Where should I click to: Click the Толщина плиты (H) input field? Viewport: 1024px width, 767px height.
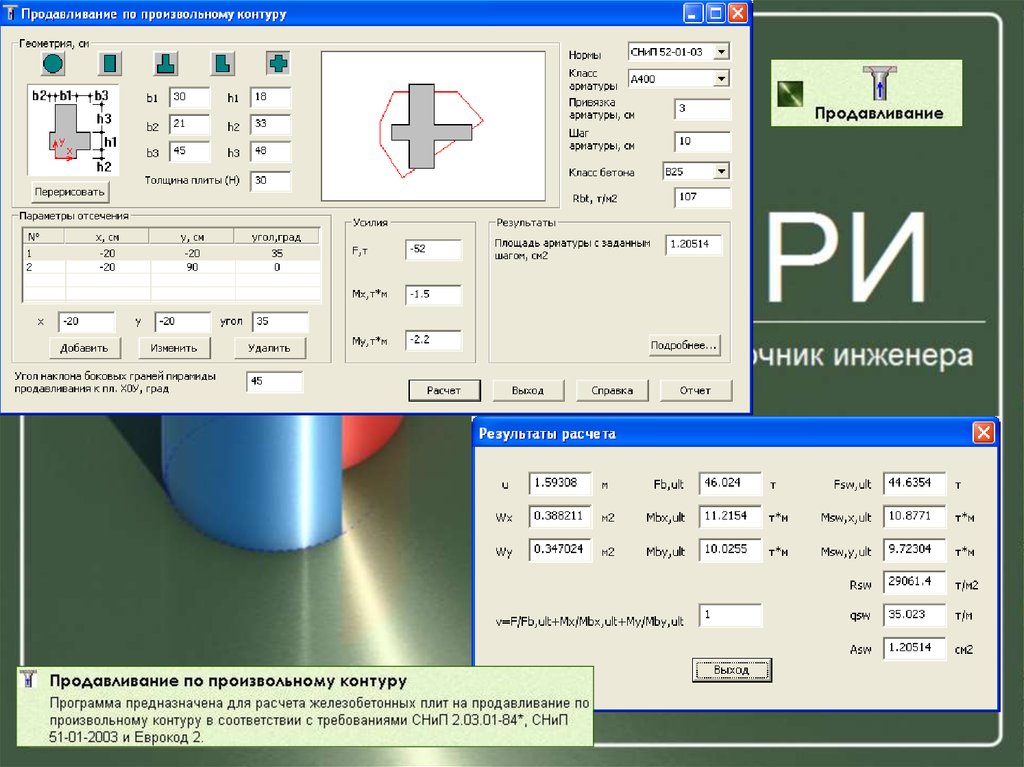tap(270, 181)
